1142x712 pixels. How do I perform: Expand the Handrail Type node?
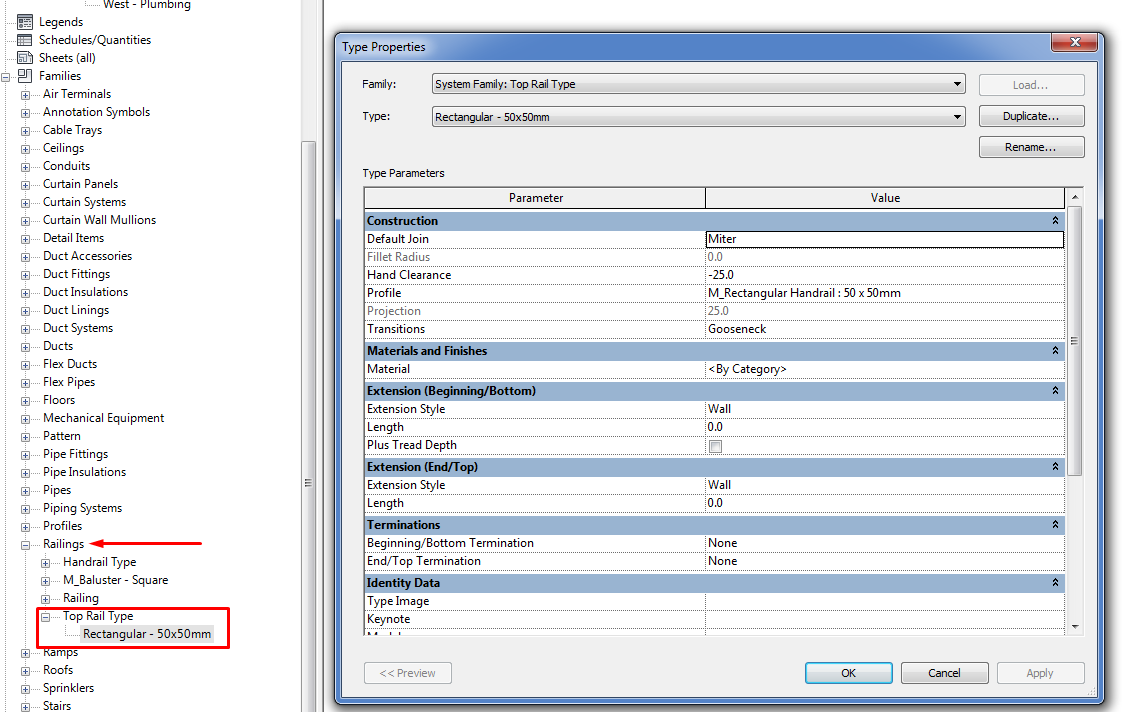coord(45,563)
